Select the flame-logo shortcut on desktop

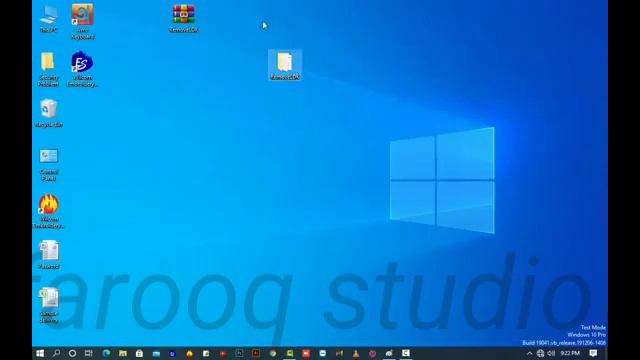49,211
